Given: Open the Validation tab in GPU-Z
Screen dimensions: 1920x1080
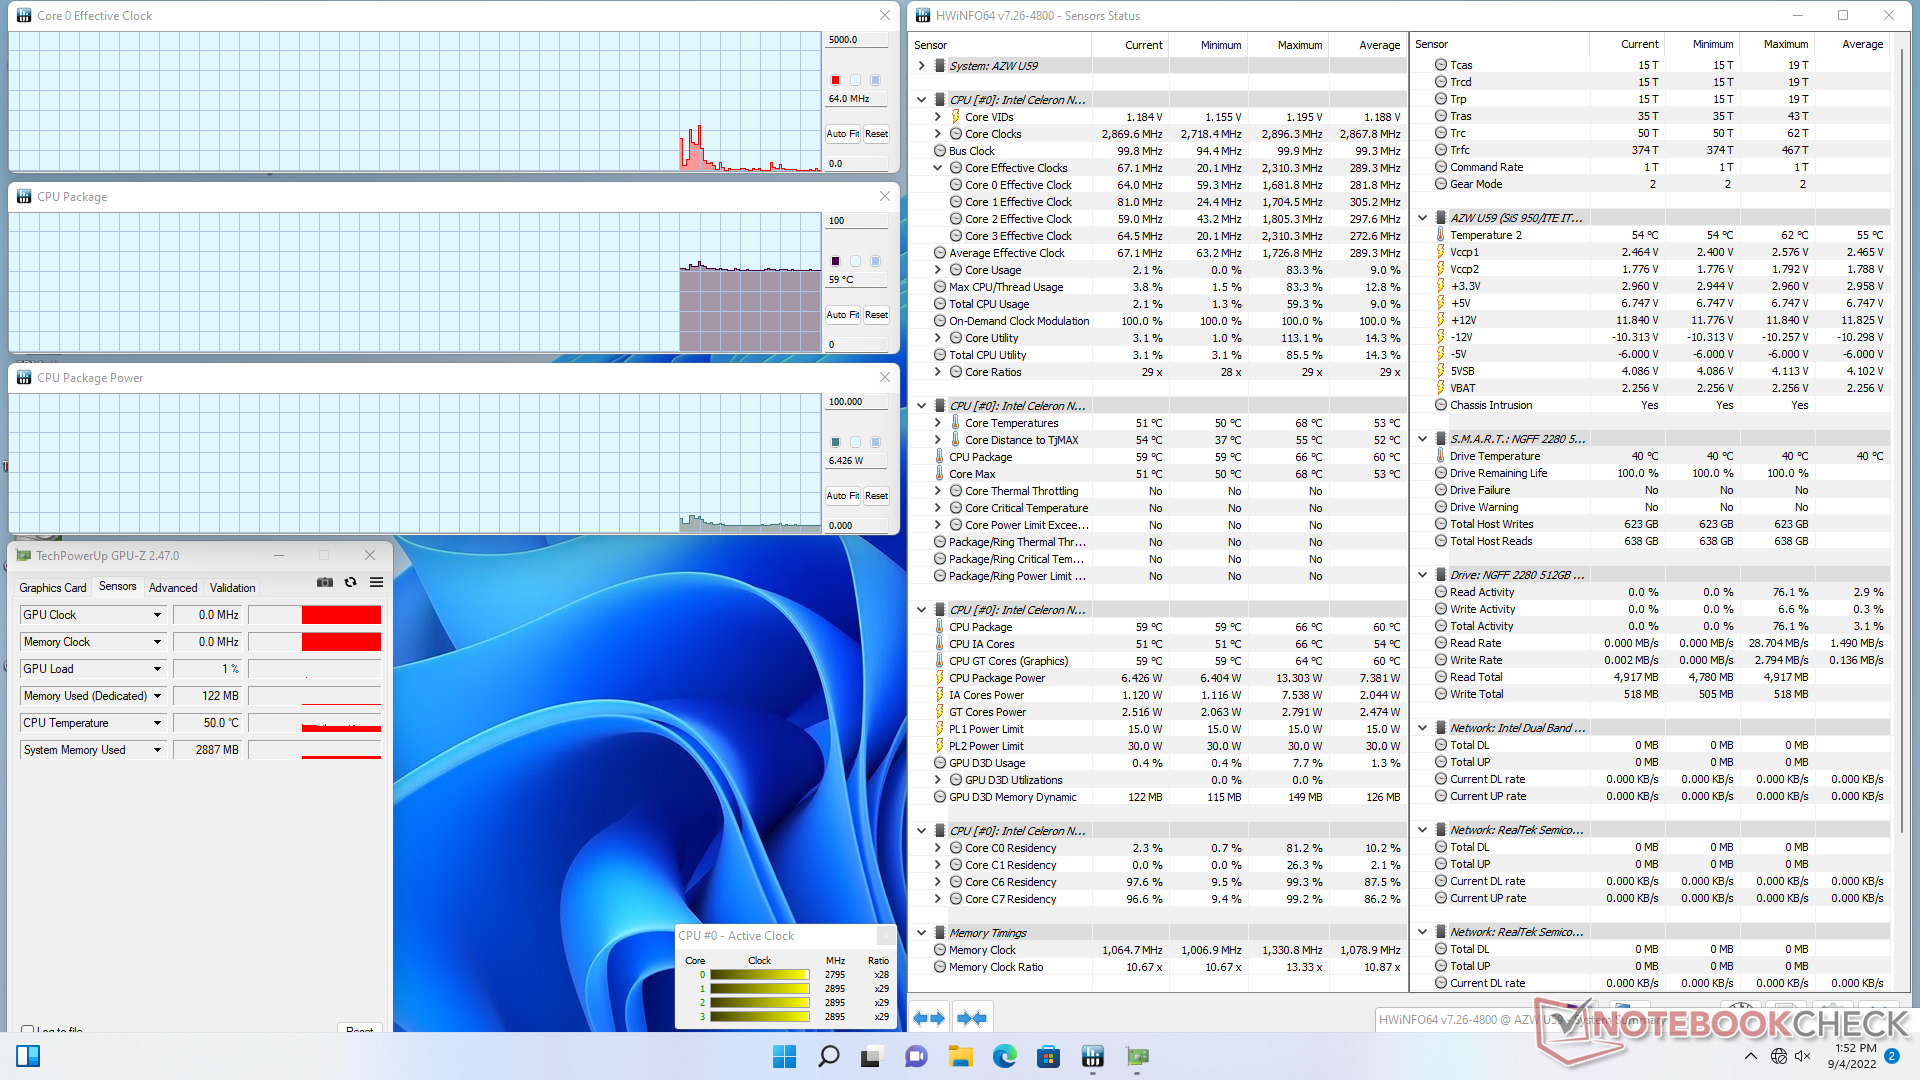Looking at the screenshot, I should (x=232, y=588).
